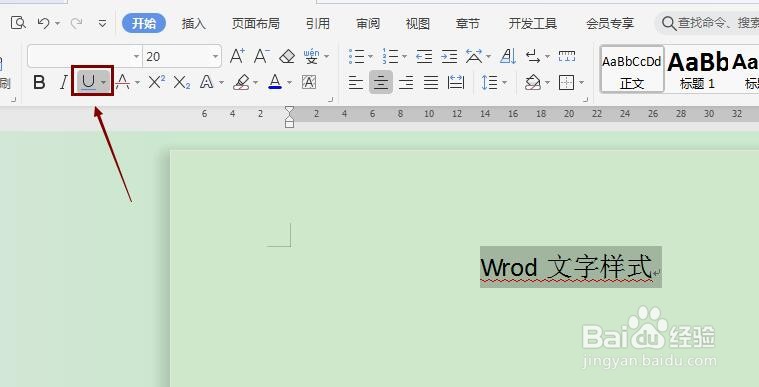Open the 引用 tab
This screenshot has width=759, height=387.
click(x=318, y=23)
